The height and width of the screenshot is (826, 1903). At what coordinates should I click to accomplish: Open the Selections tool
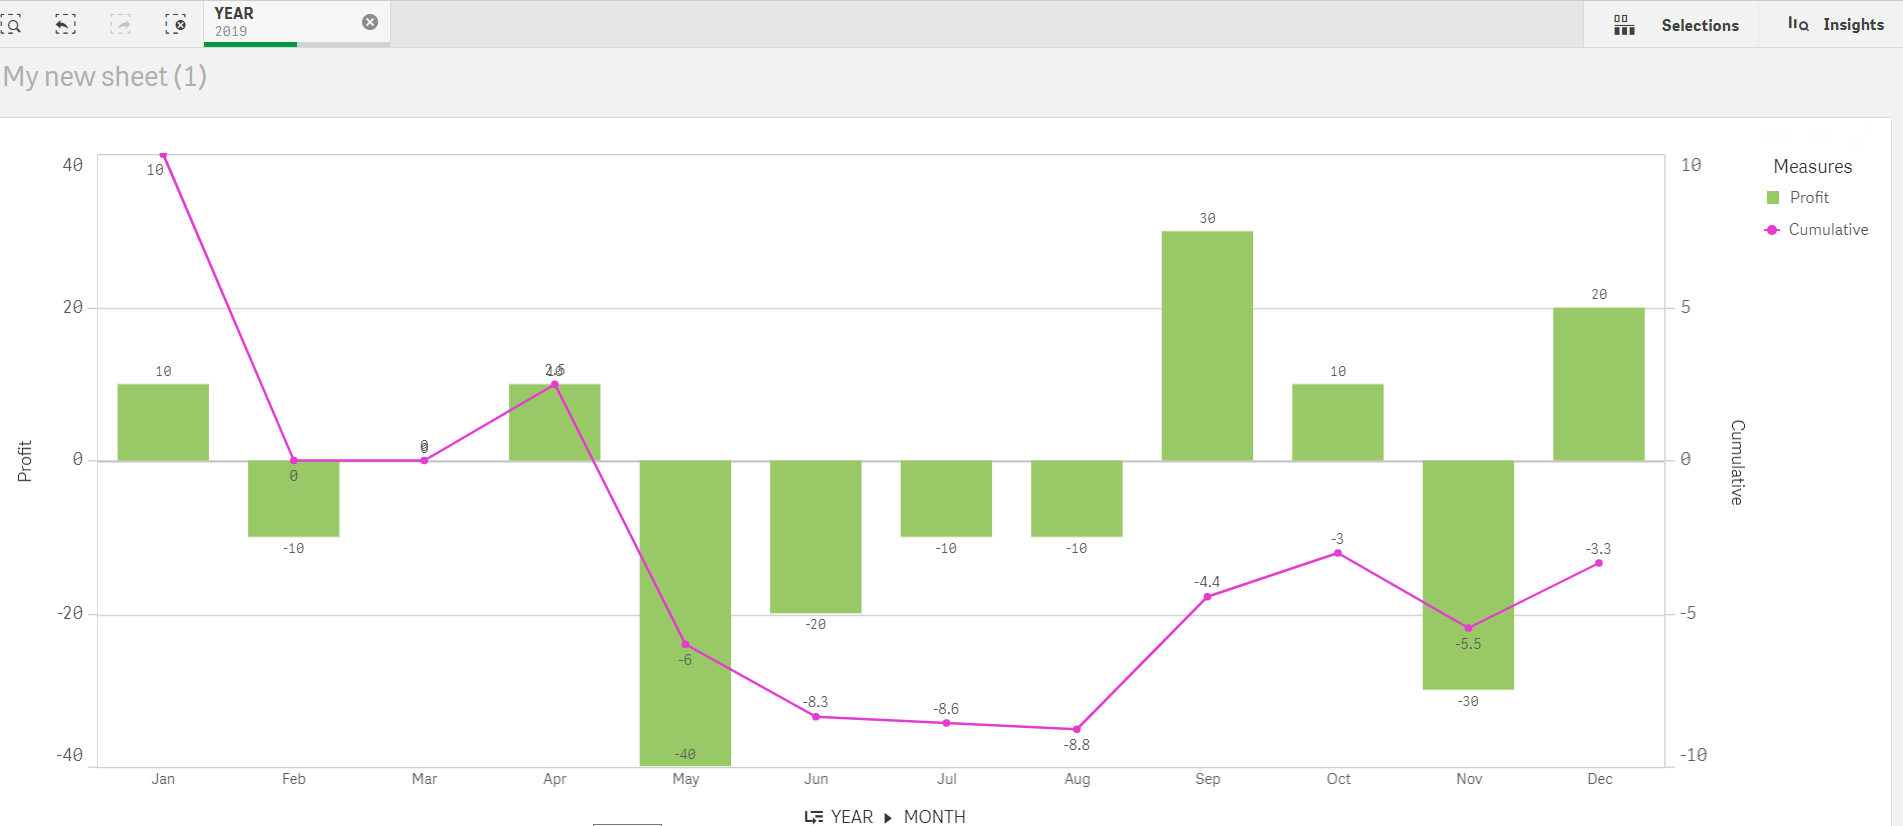pyautogui.click(x=1676, y=25)
